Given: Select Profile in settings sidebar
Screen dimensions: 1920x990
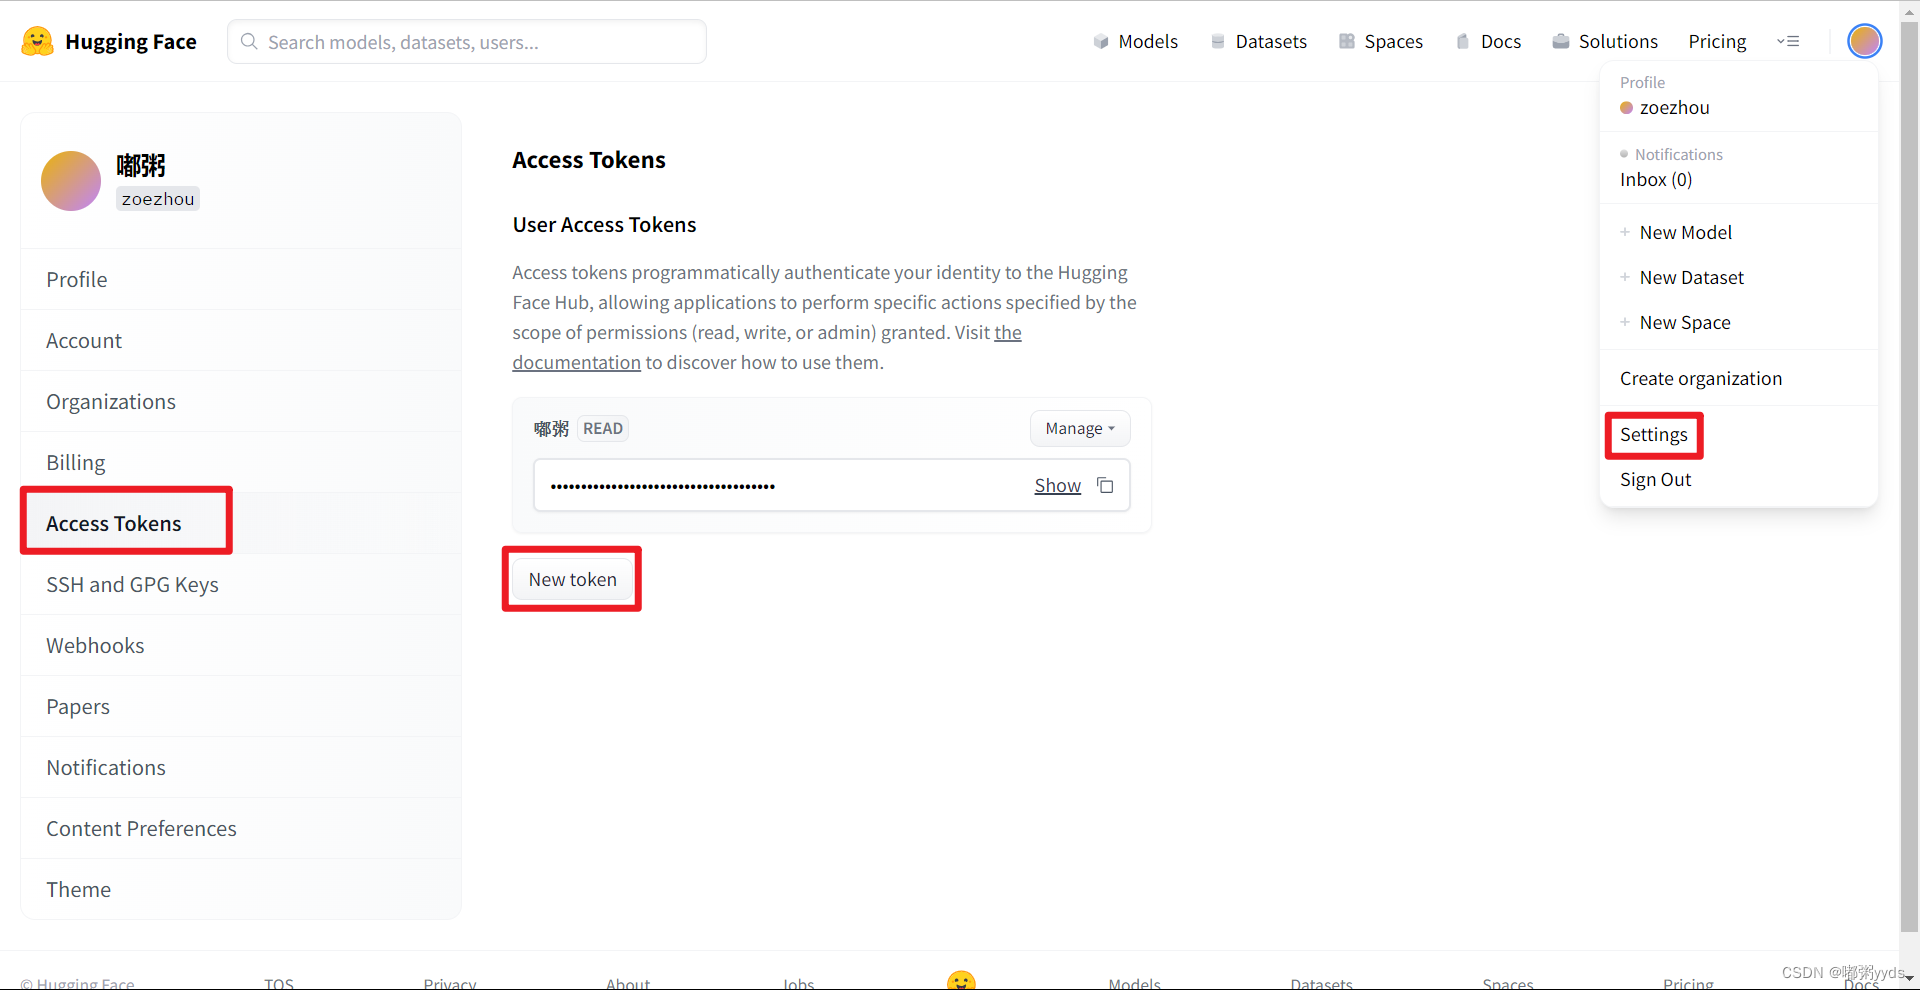Looking at the screenshot, I should [241, 279].
